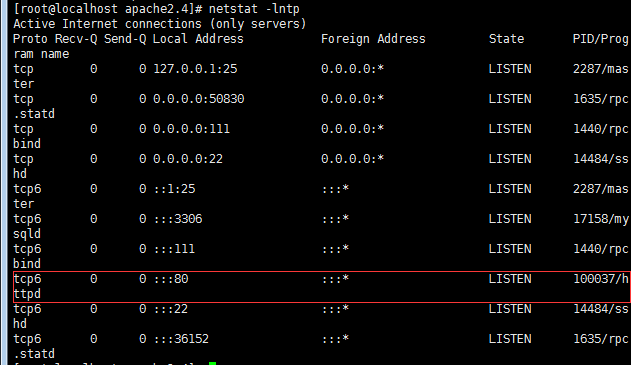Click the 'LISTEN' state on the :::80 row

510,279
